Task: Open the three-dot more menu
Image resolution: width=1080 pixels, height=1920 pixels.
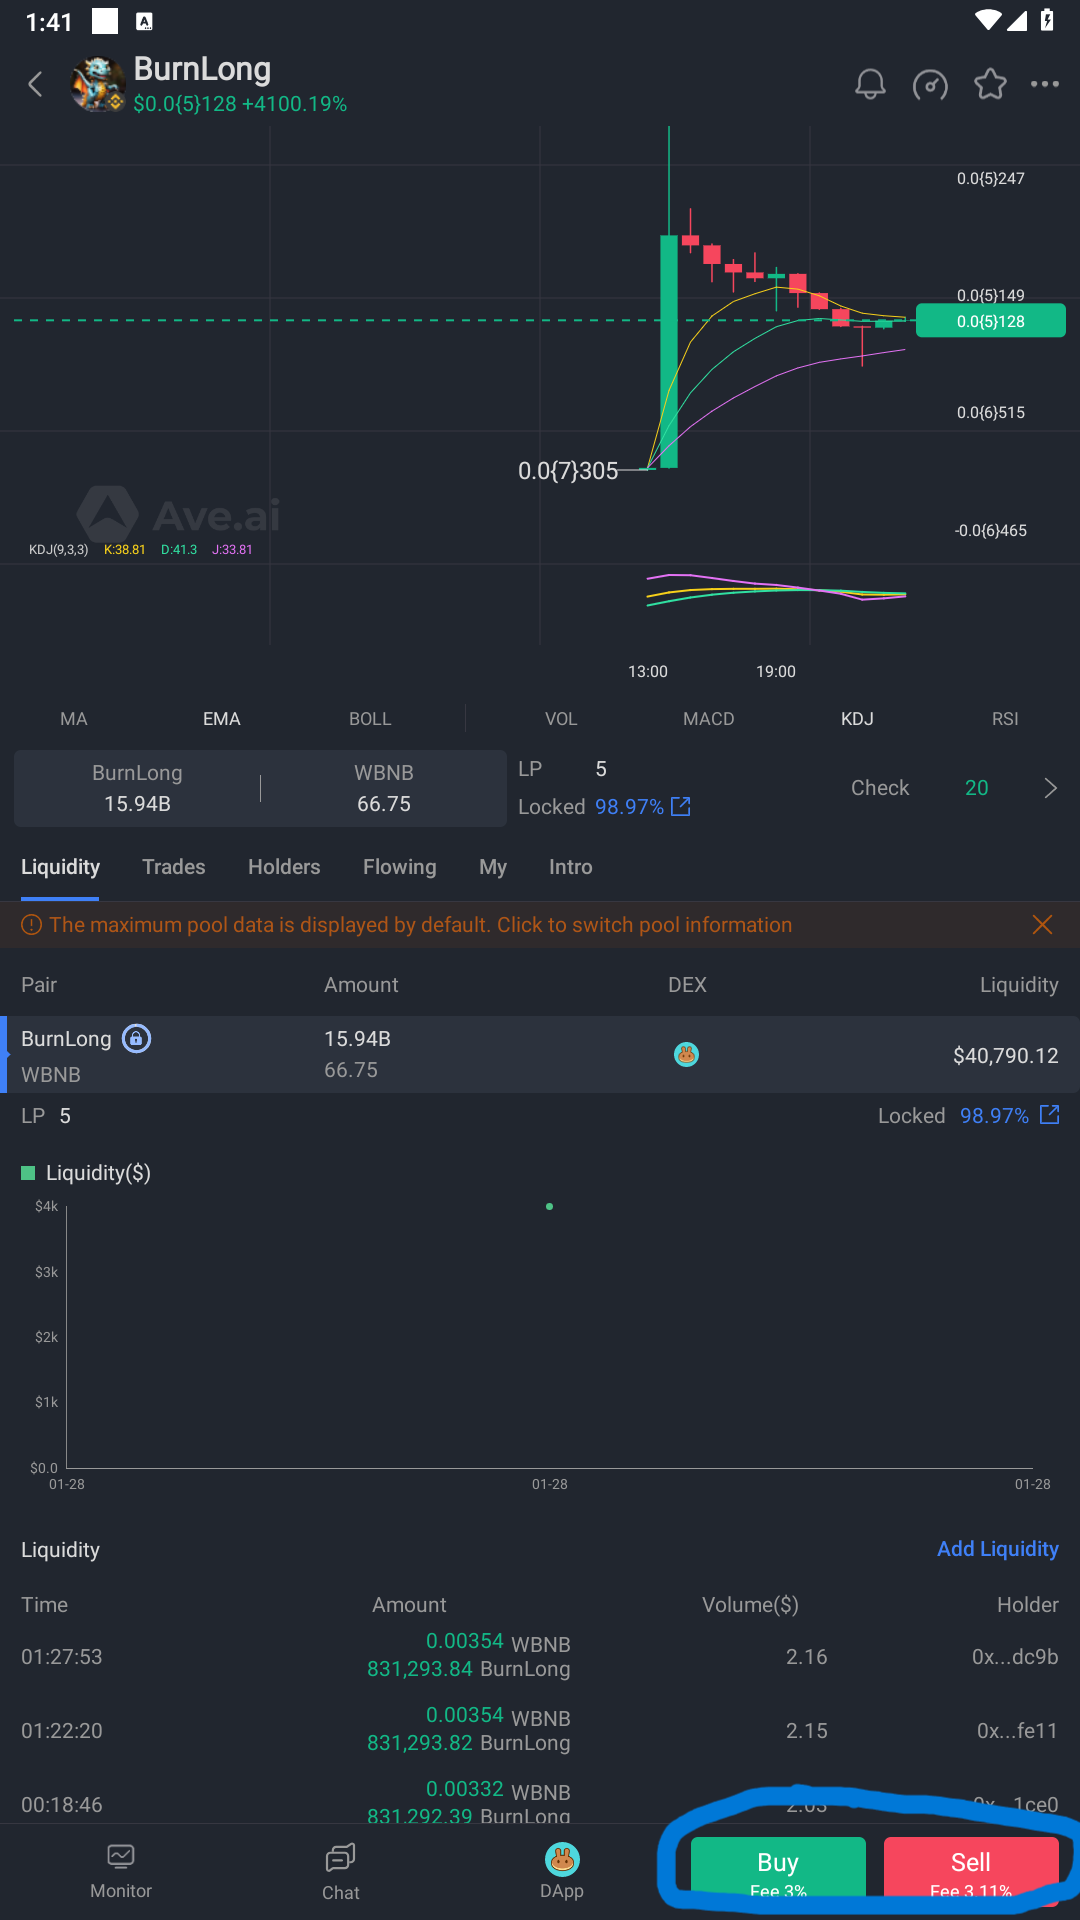Action: pos(1045,85)
